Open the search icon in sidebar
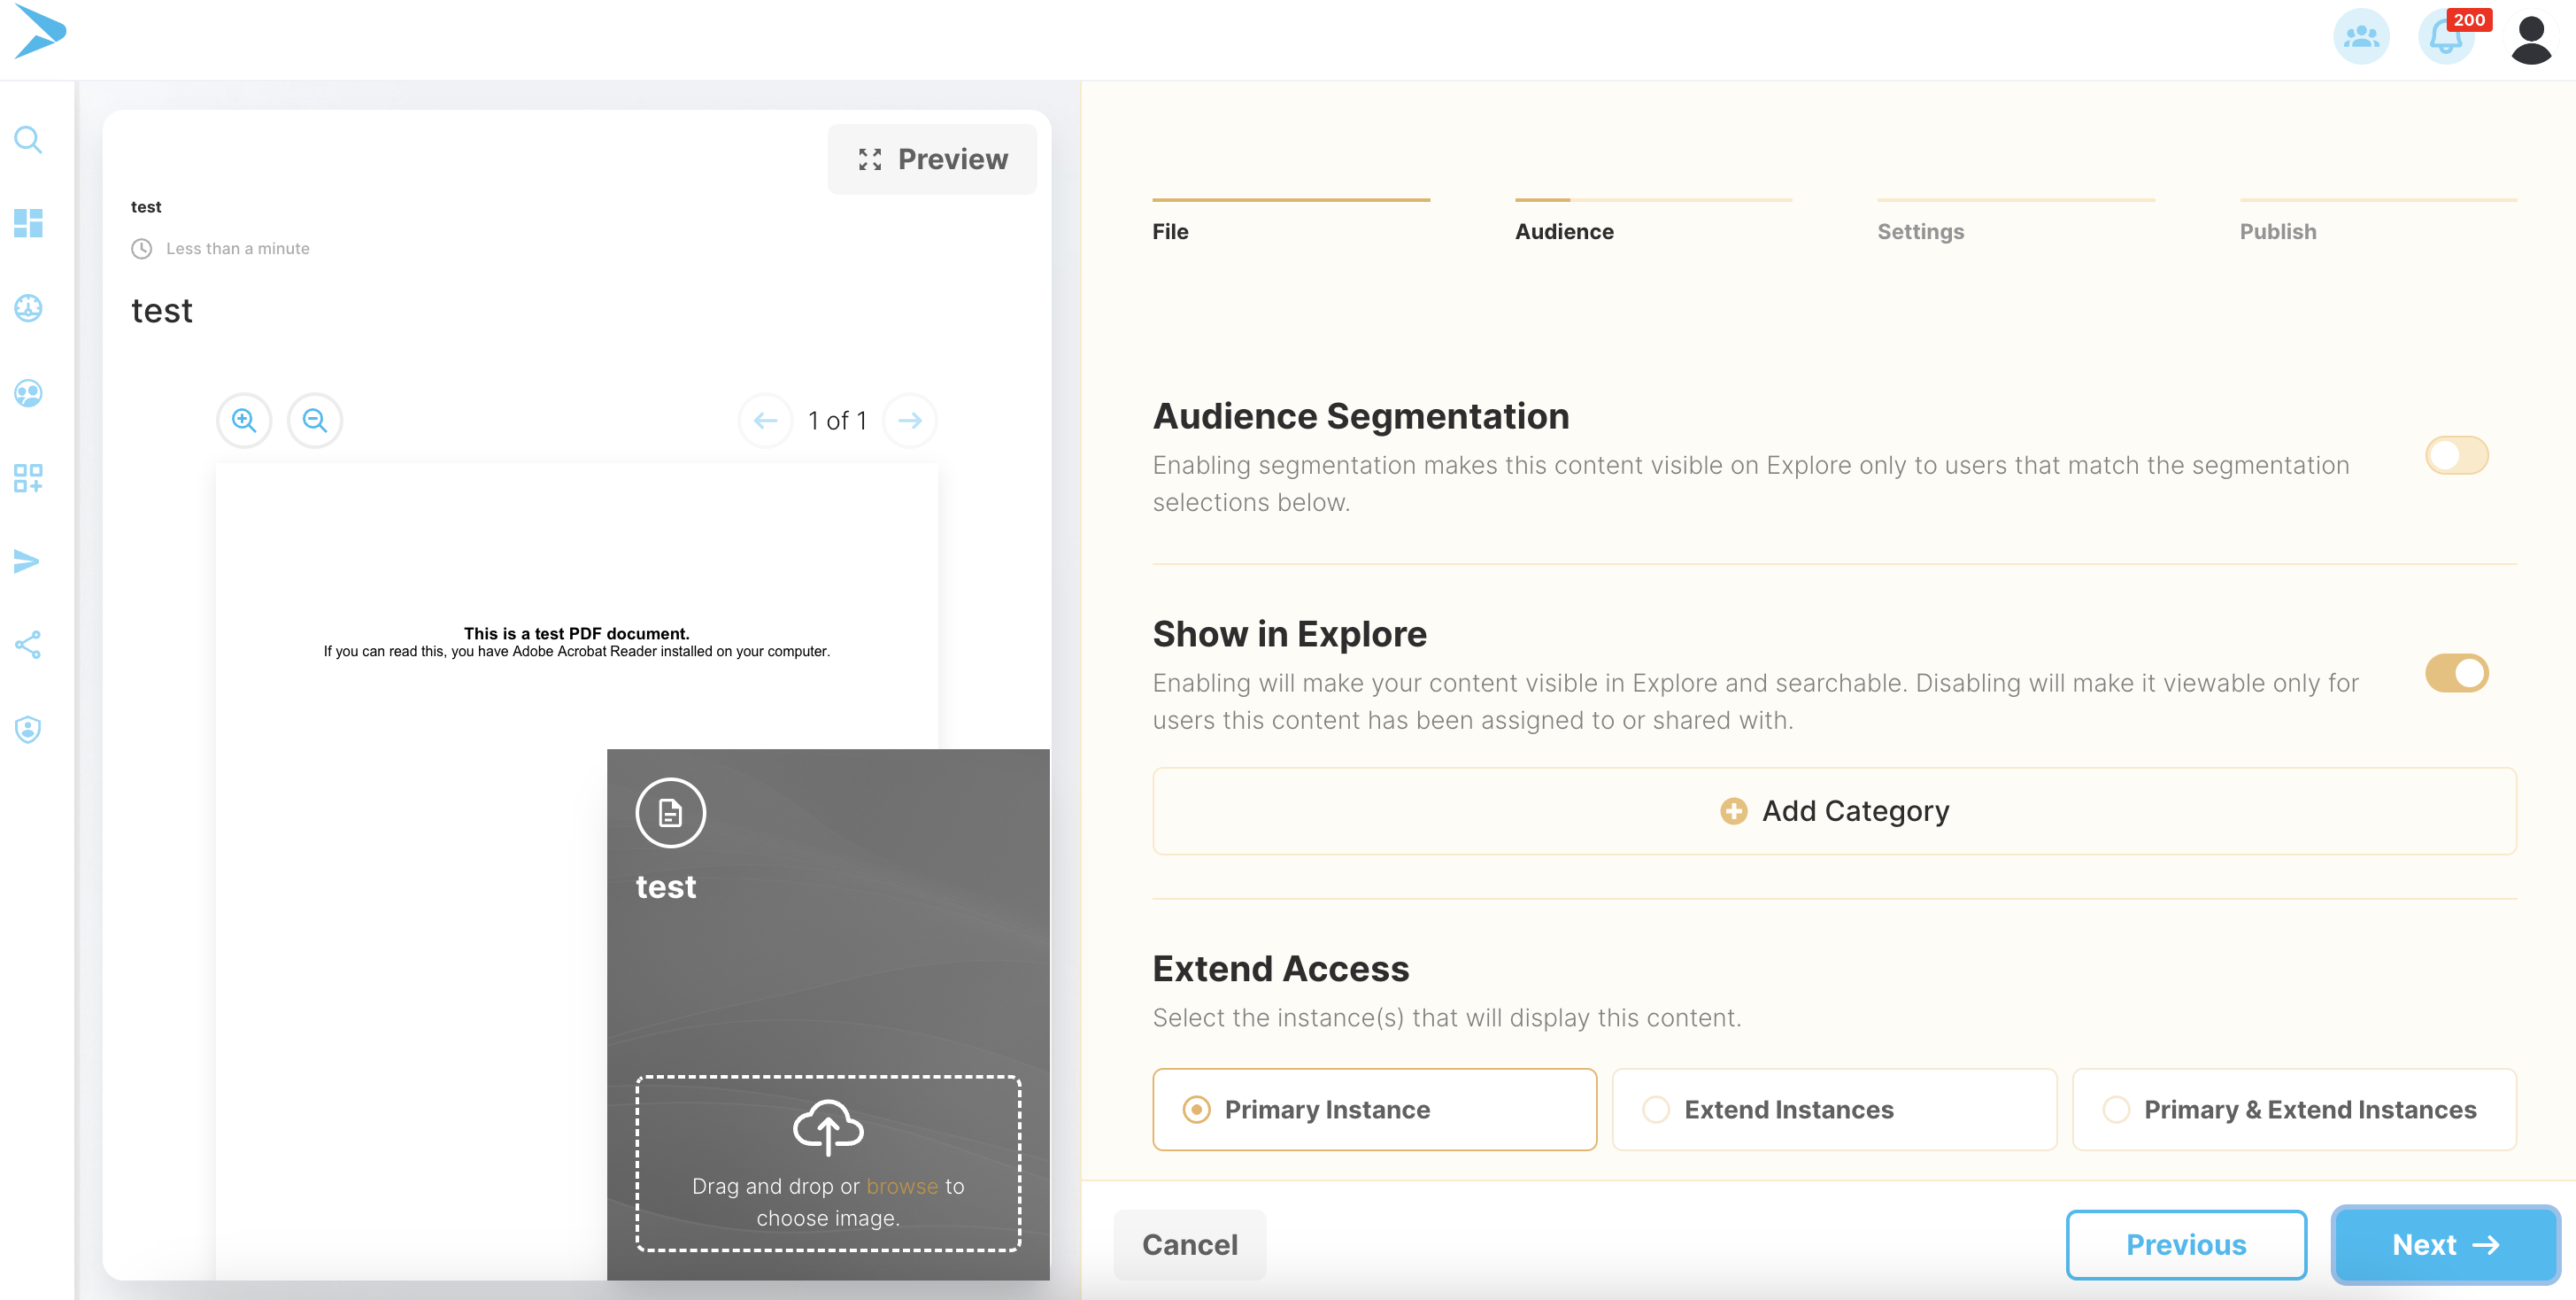Screen dimensions: 2576x1300 tap(28, 139)
